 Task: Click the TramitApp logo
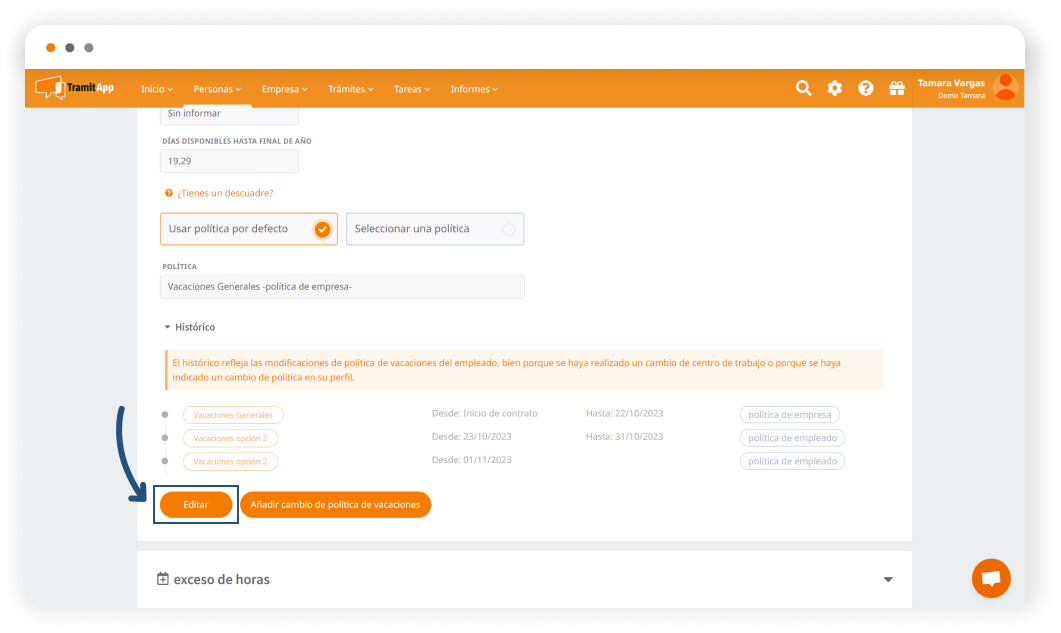pos(75,88)
